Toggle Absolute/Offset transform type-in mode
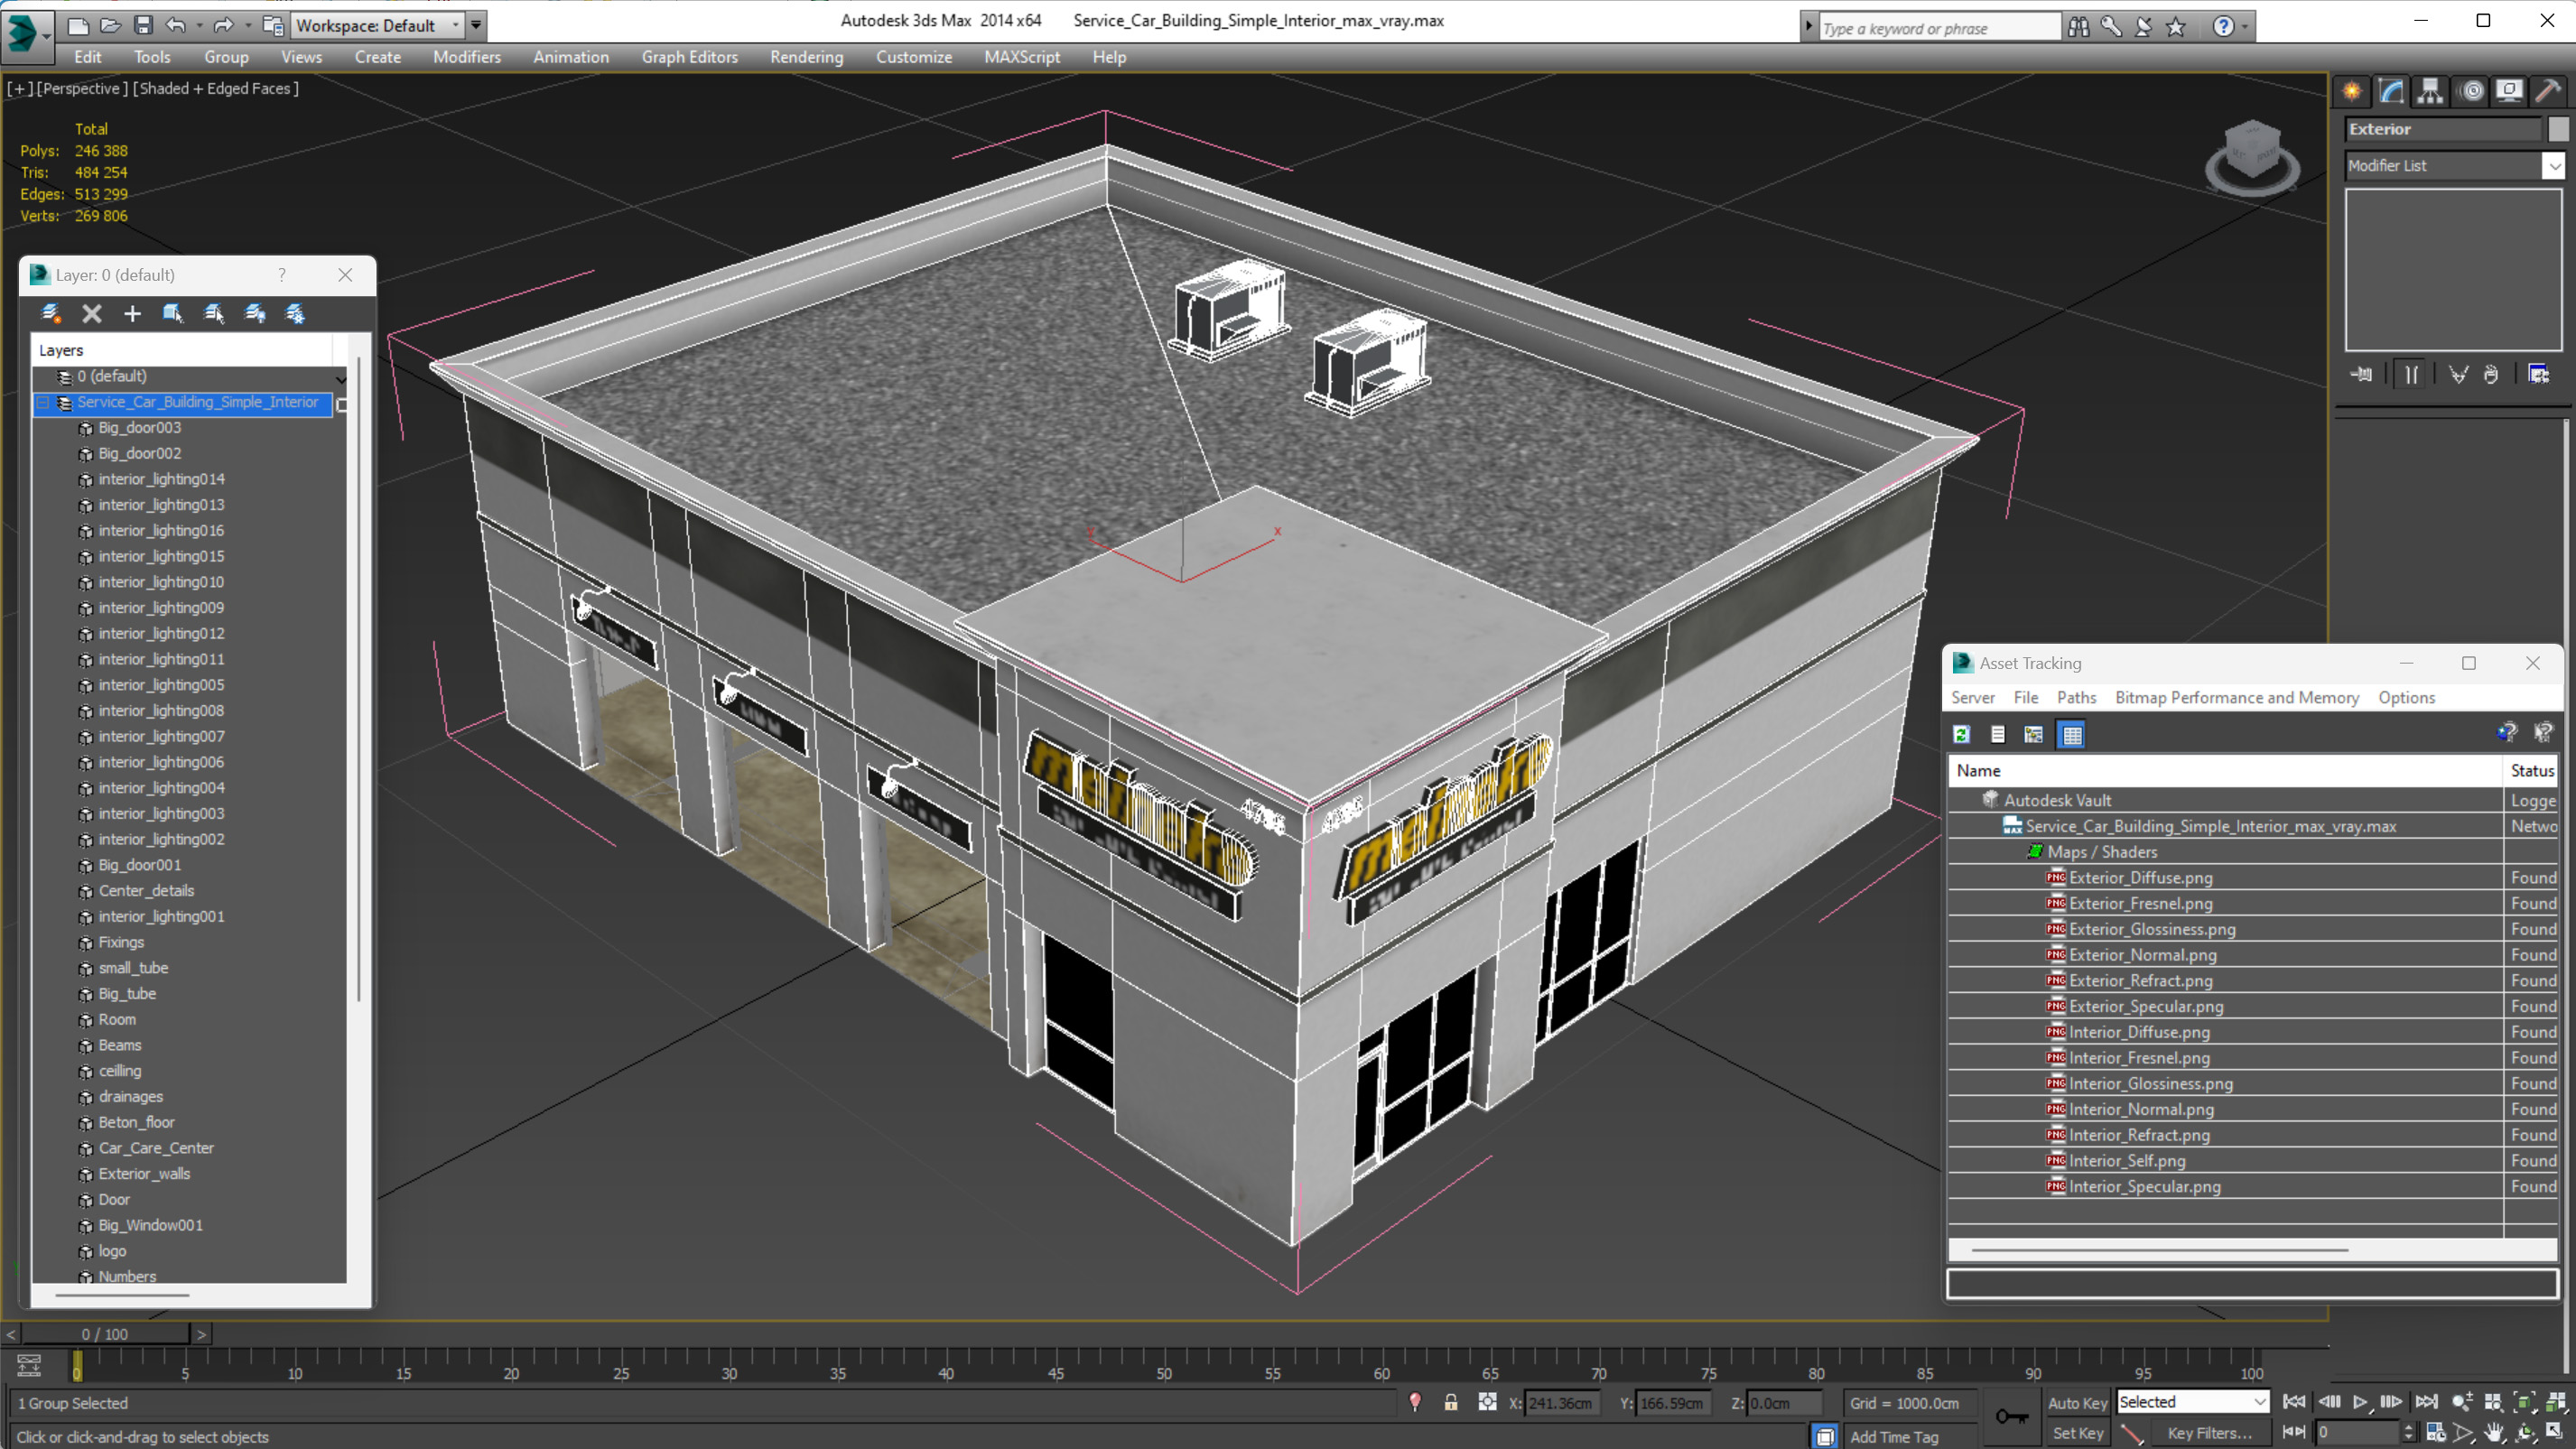Screen dimensions: 2576x1449 (1488, 1402)
